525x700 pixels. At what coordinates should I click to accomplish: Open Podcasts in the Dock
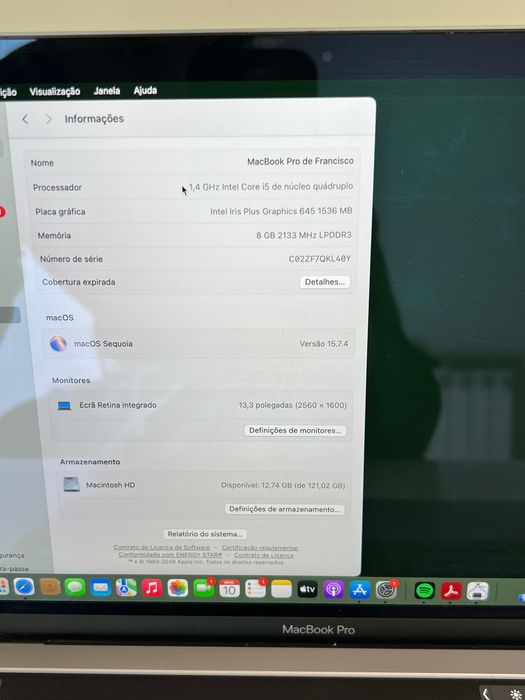point(333,590)
